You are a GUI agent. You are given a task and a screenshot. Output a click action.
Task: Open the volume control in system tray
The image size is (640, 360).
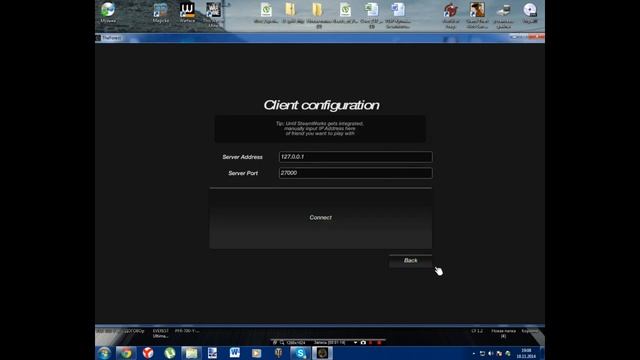point(491,353)
